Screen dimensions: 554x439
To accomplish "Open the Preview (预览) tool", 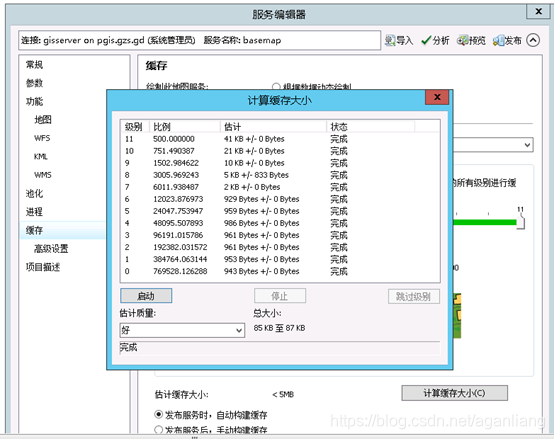I will (471, 40).
